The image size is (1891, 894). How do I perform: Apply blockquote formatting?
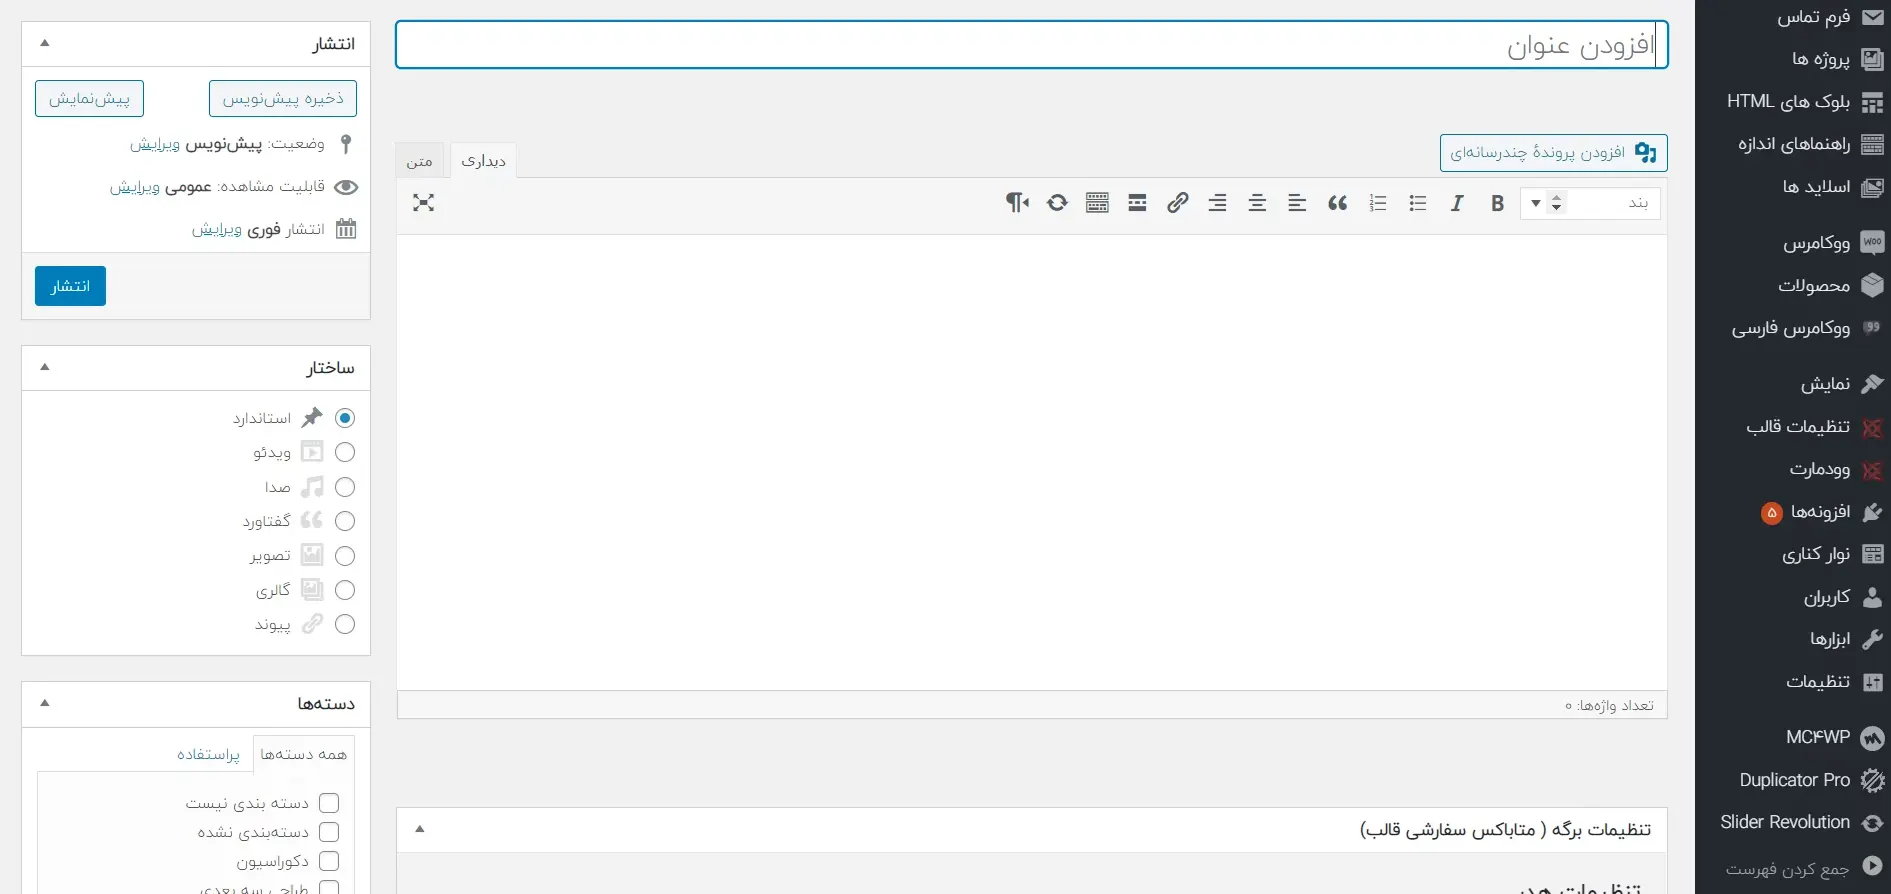click(x=1337, y=203)
